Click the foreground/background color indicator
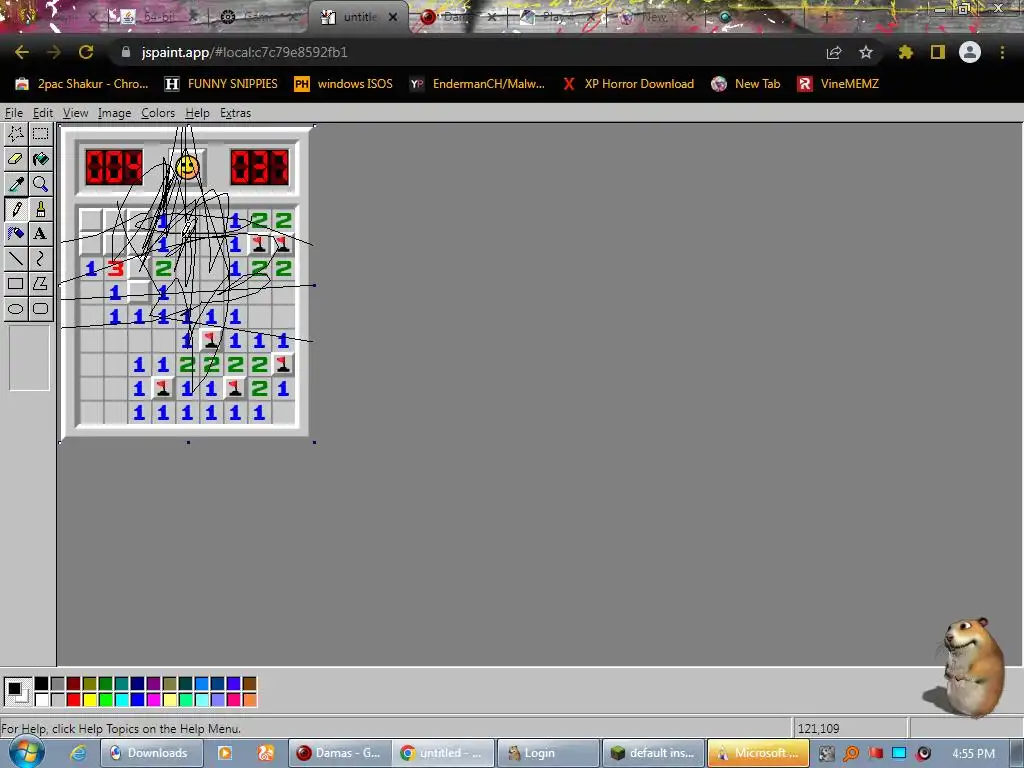This screenshot has height=768, width=1024. 16,692
